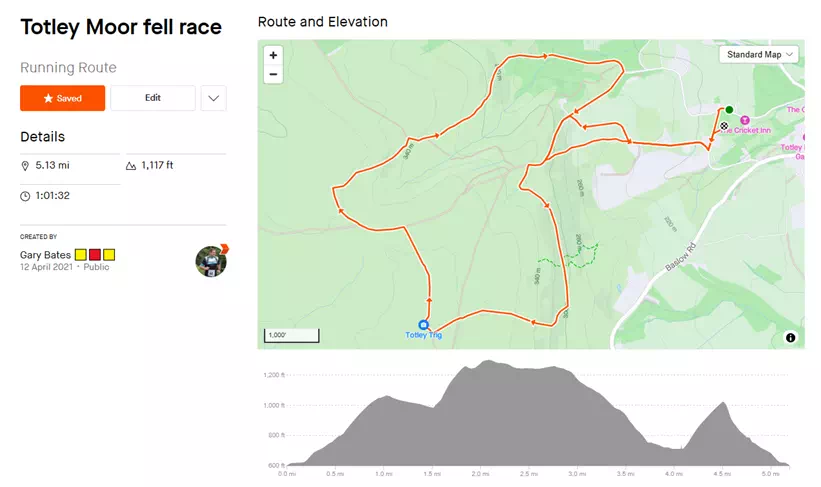Zoom out on the route map
Screen dimensions: 821x487
[x=273, y=75]
